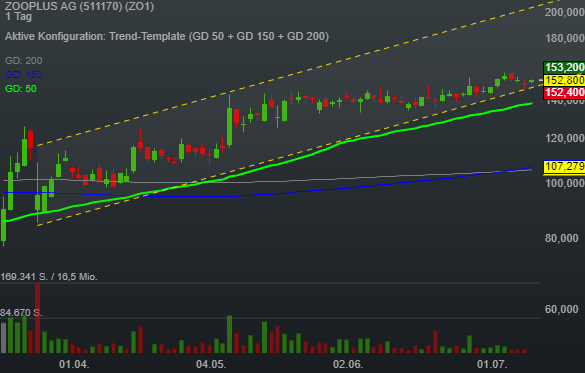Viewport: 585px width, 373px height.
Task: Click the 120,000 axis value
Action: click(x=564, y=138)
